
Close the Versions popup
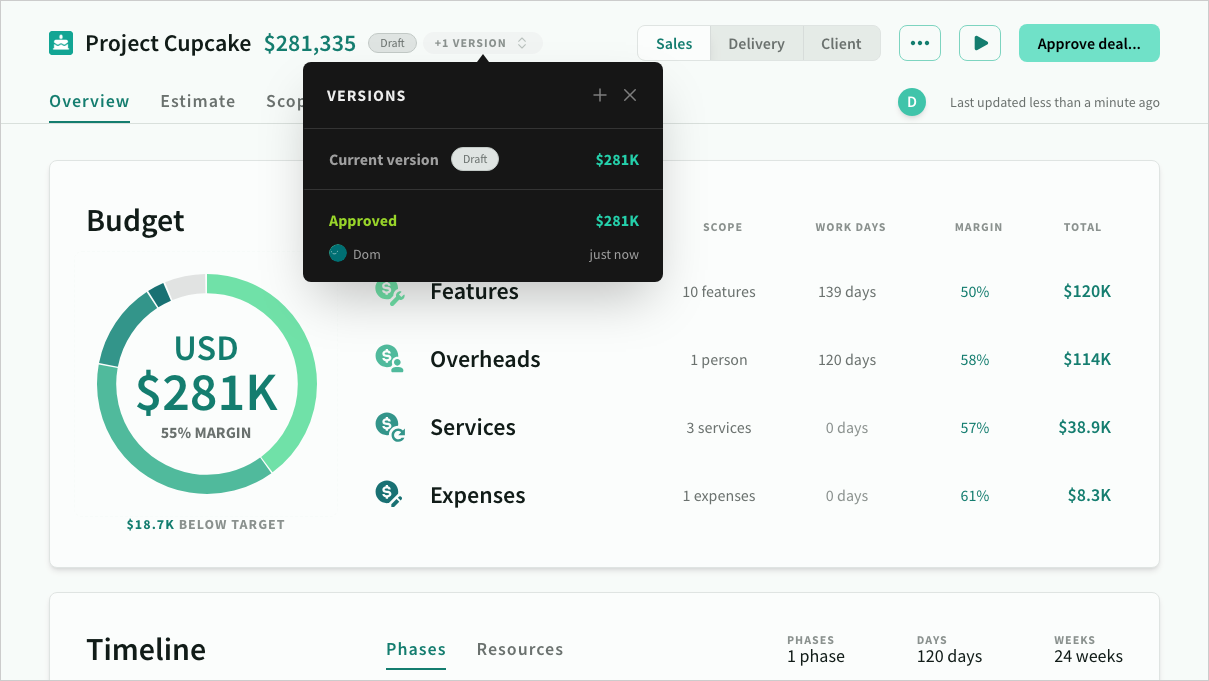pos(630,95)
